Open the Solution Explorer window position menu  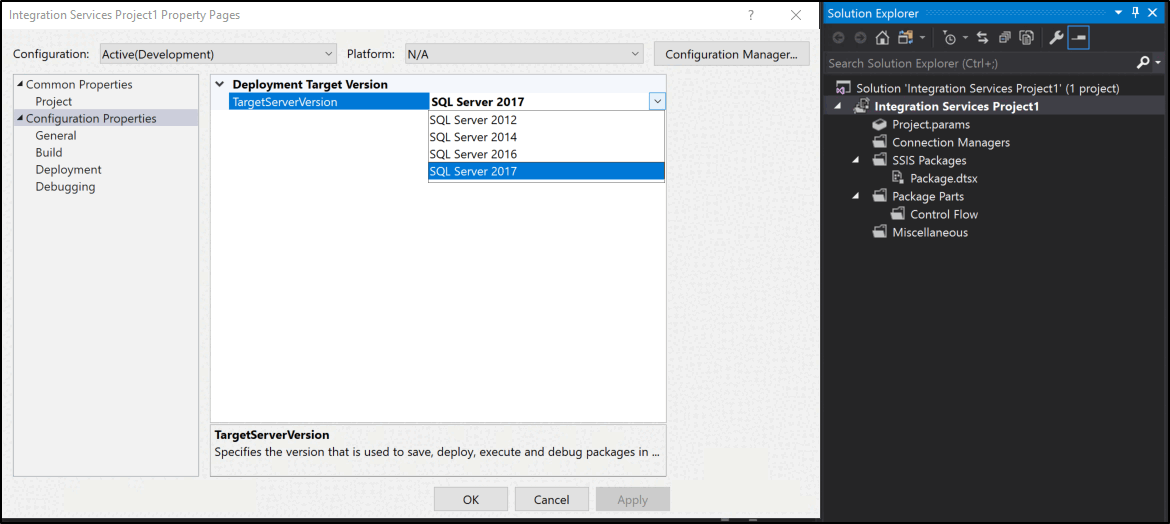point(1118,13)
